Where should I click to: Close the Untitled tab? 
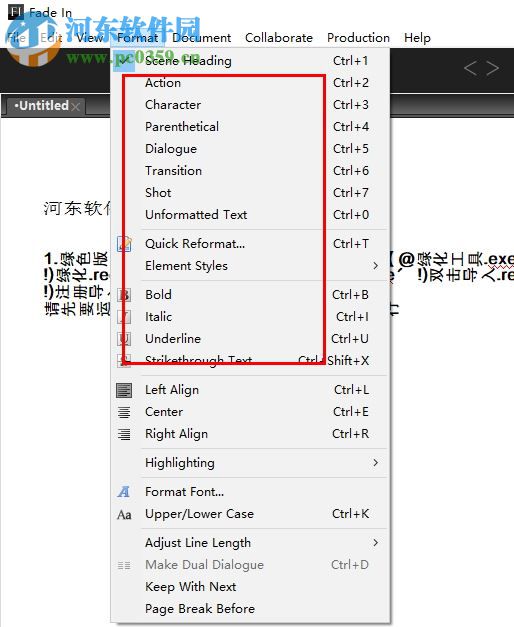coord(76,106)
